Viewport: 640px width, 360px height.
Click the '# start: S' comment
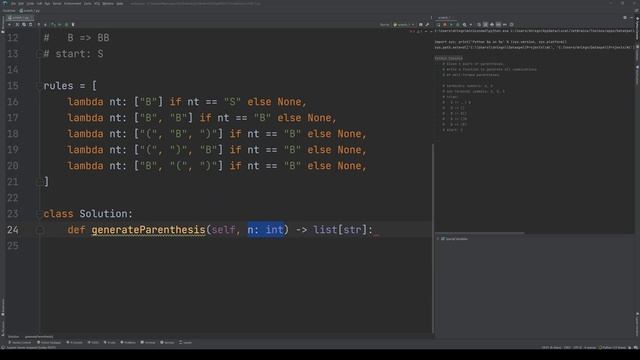(x=73, y=54)
